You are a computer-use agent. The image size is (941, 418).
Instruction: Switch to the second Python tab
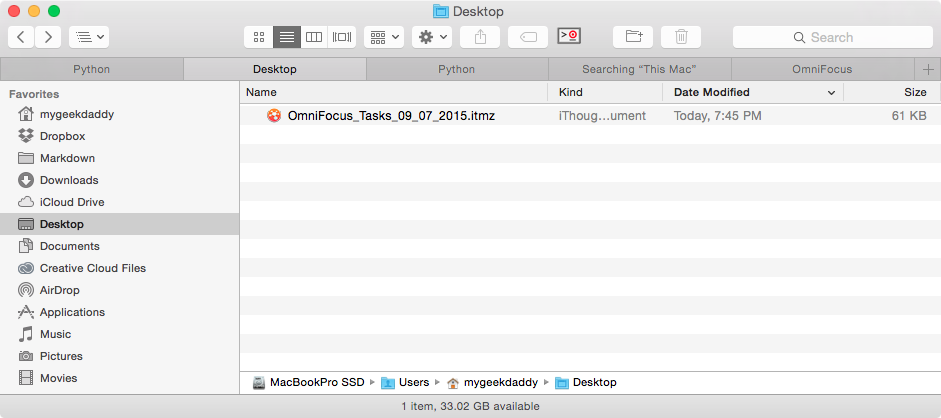[x=457, y=69]
